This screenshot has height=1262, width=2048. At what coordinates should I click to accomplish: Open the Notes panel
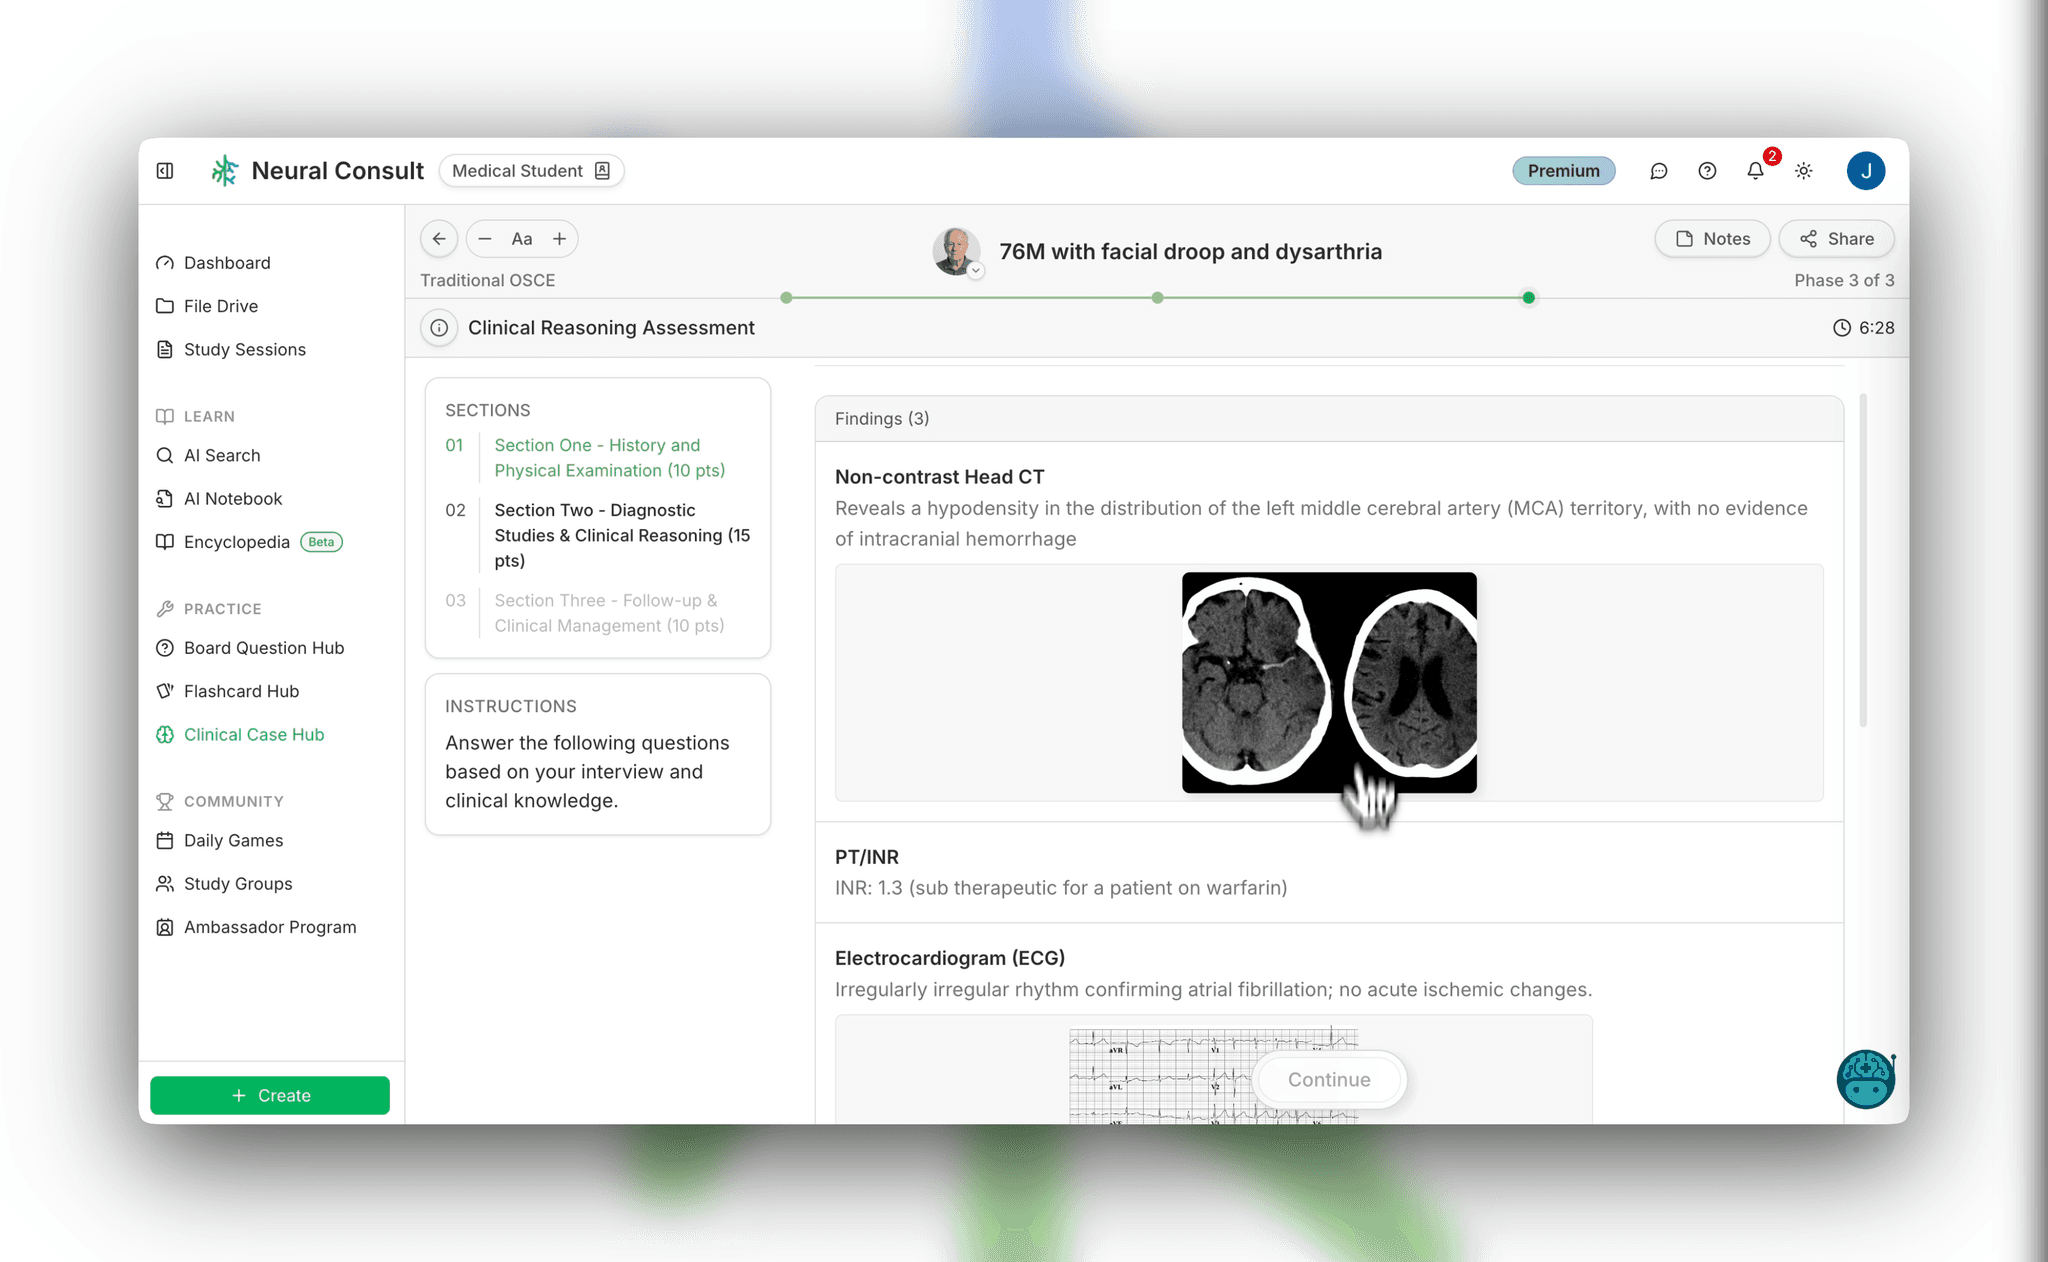tap(1712, 239)
